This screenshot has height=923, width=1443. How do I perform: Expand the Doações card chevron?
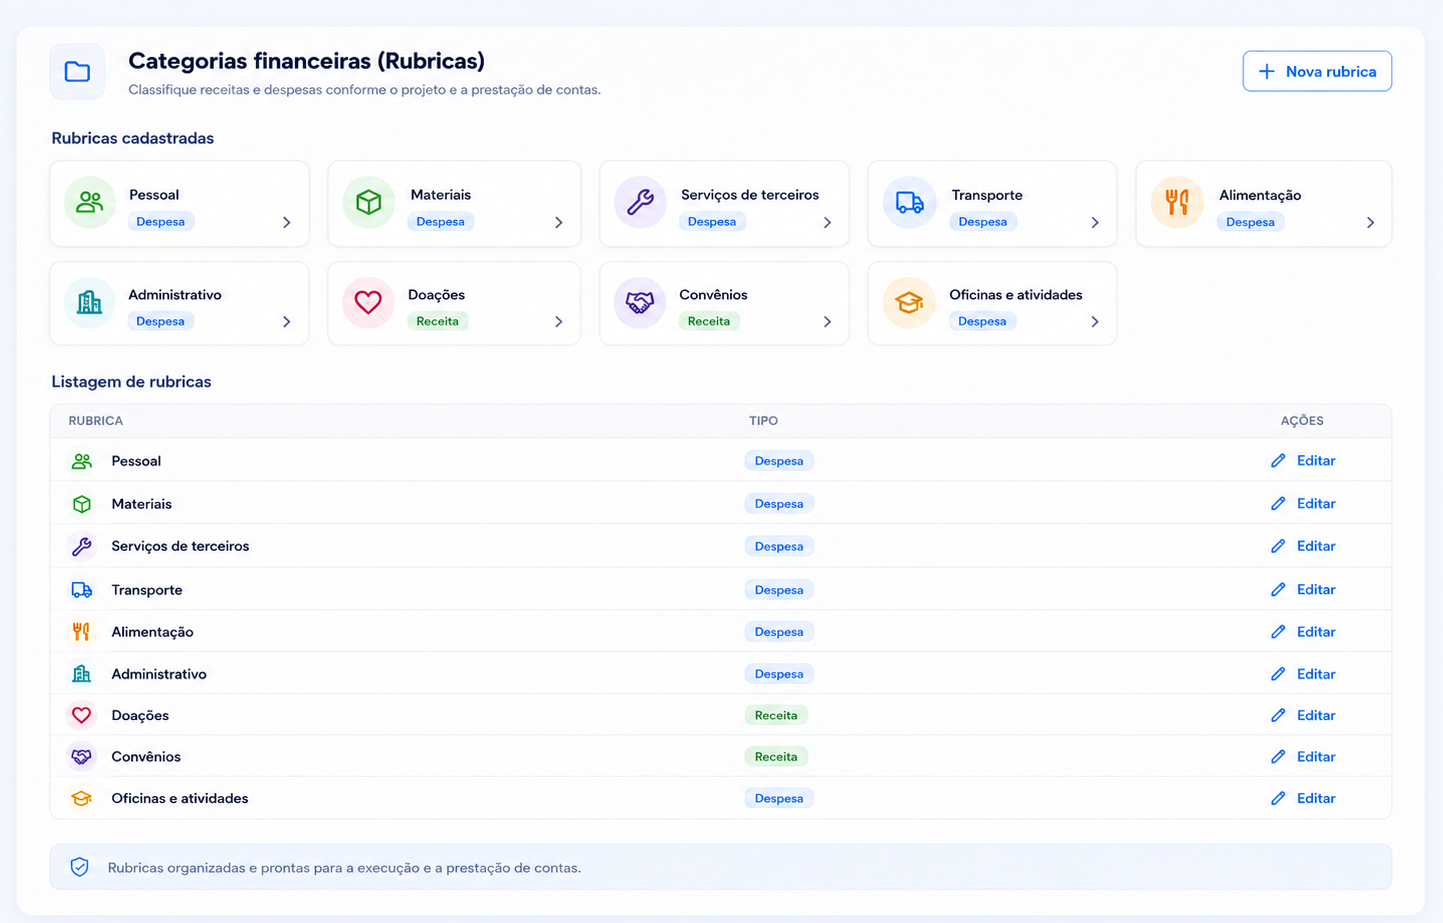(x=559, y=321)
